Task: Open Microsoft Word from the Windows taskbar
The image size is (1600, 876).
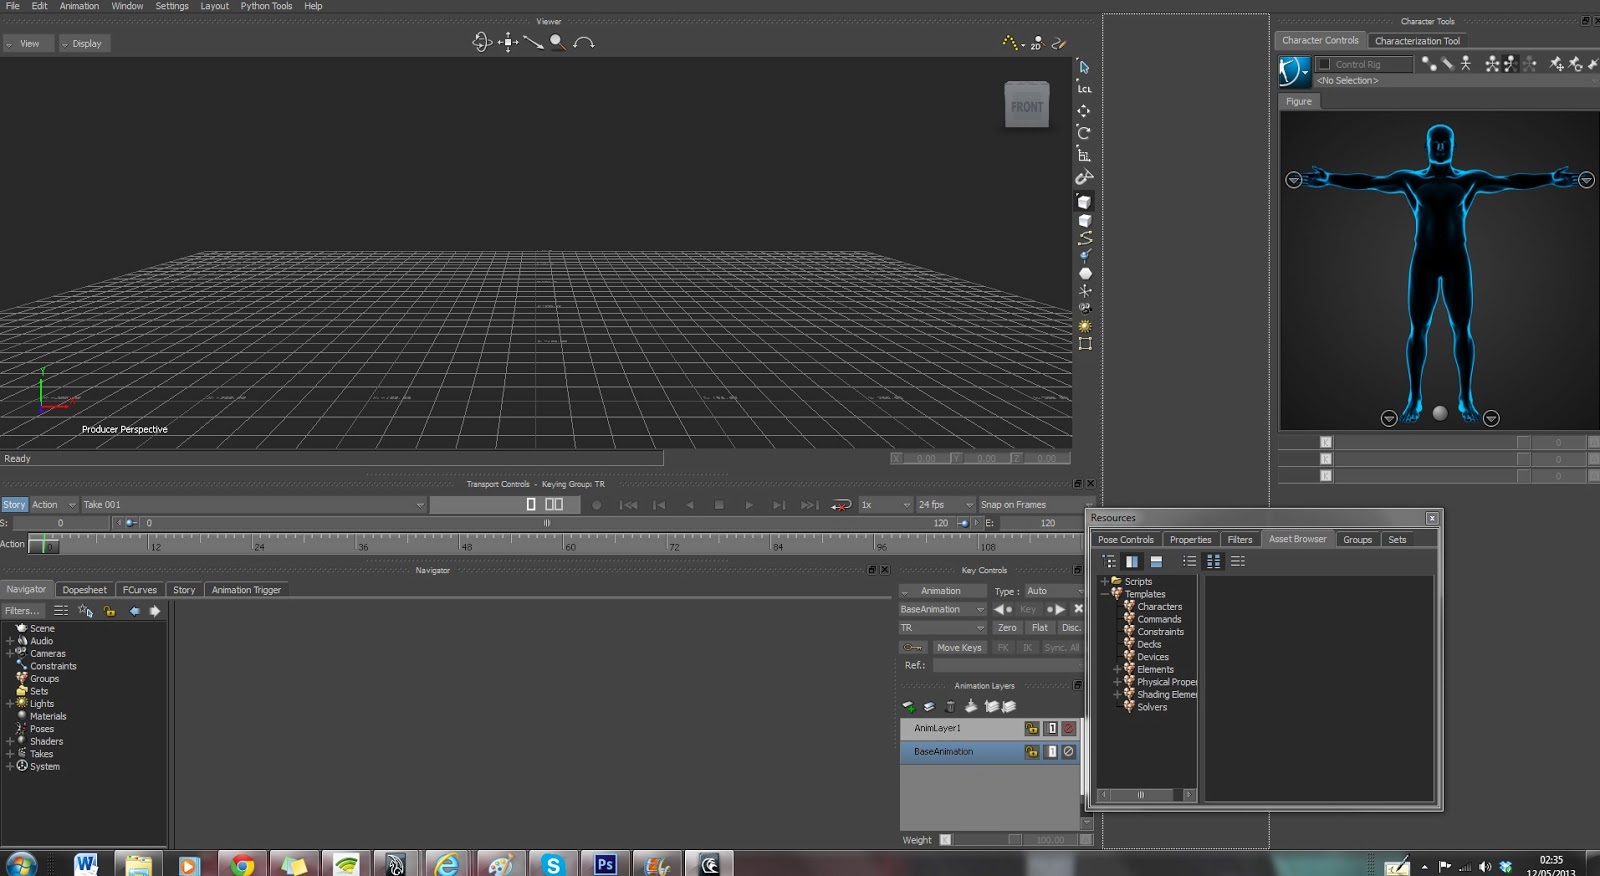Action: tap(86, 864)
